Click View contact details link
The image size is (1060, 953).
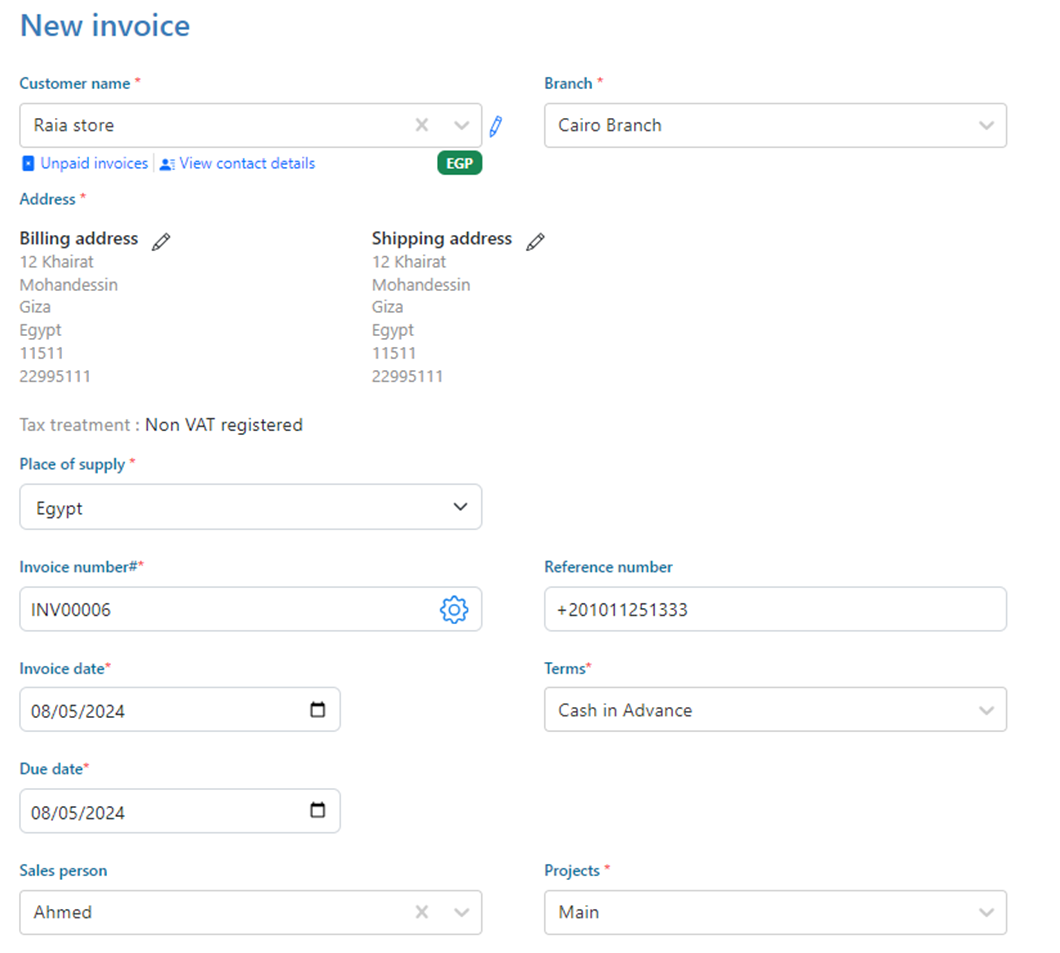[x=246, y=163]
